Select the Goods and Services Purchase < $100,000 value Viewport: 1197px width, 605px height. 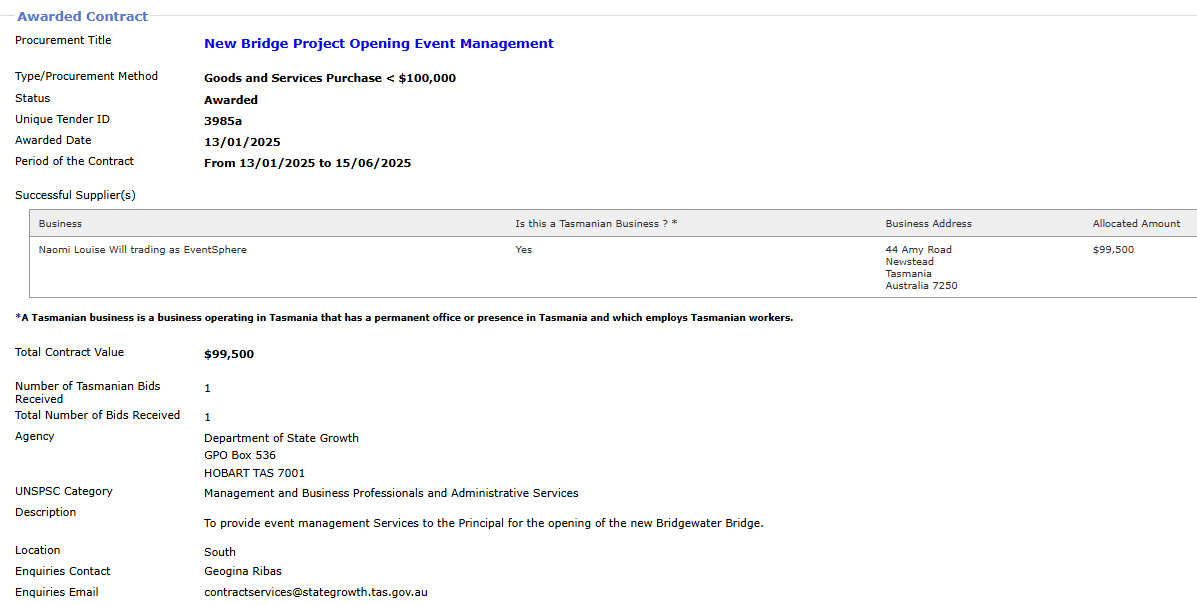[x=330, y=78]
